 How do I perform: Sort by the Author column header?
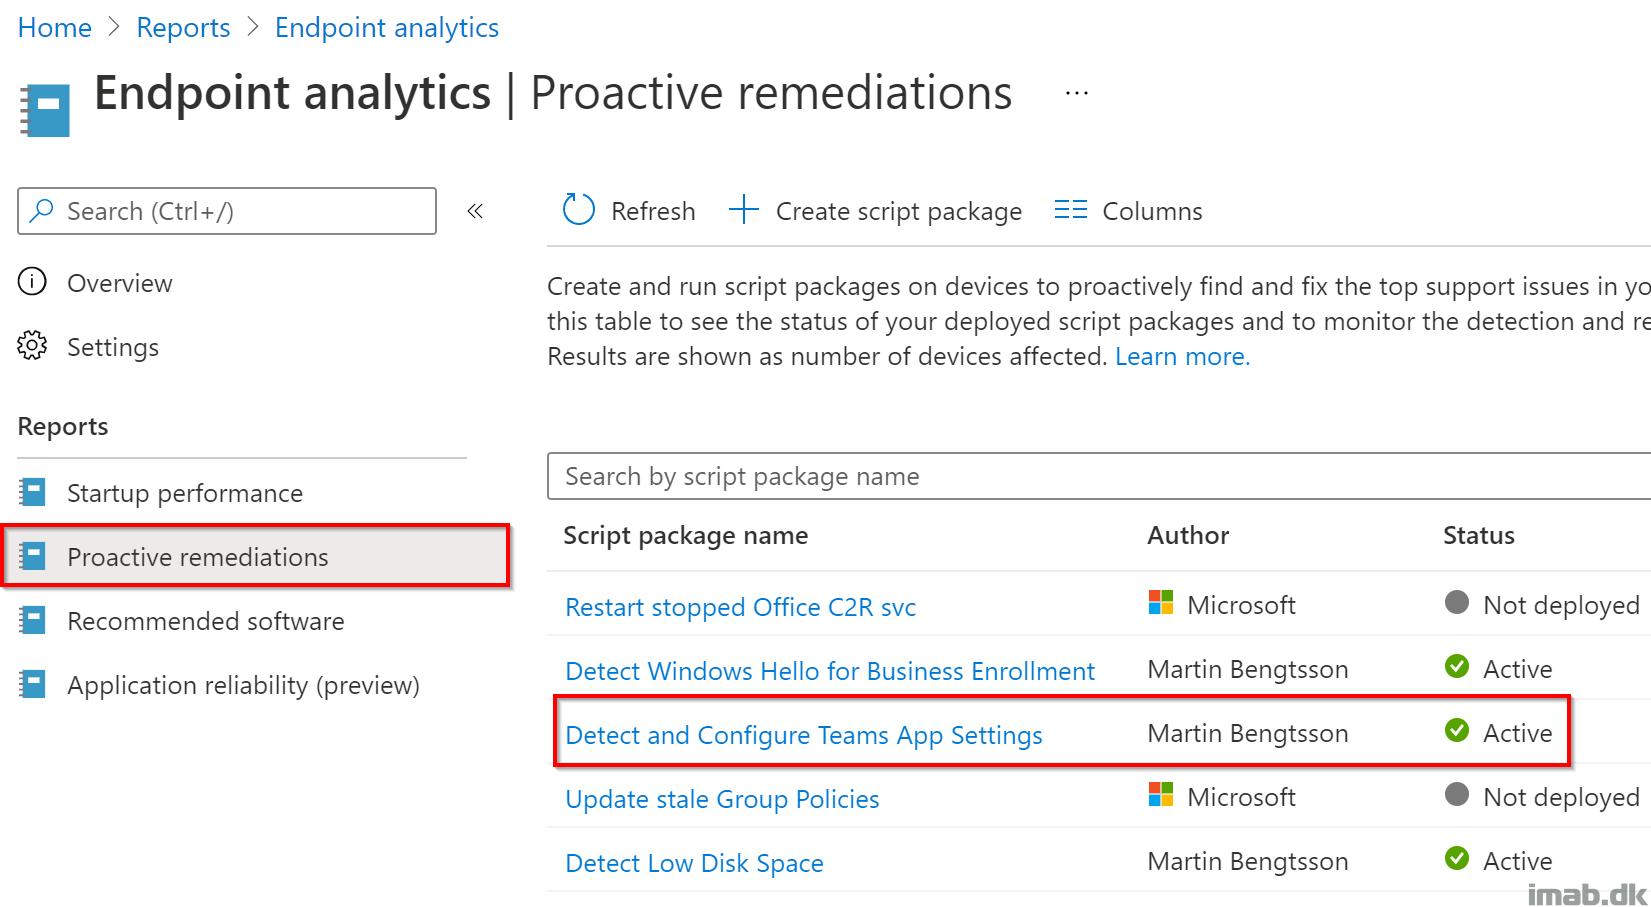[x=1188, y=535]
